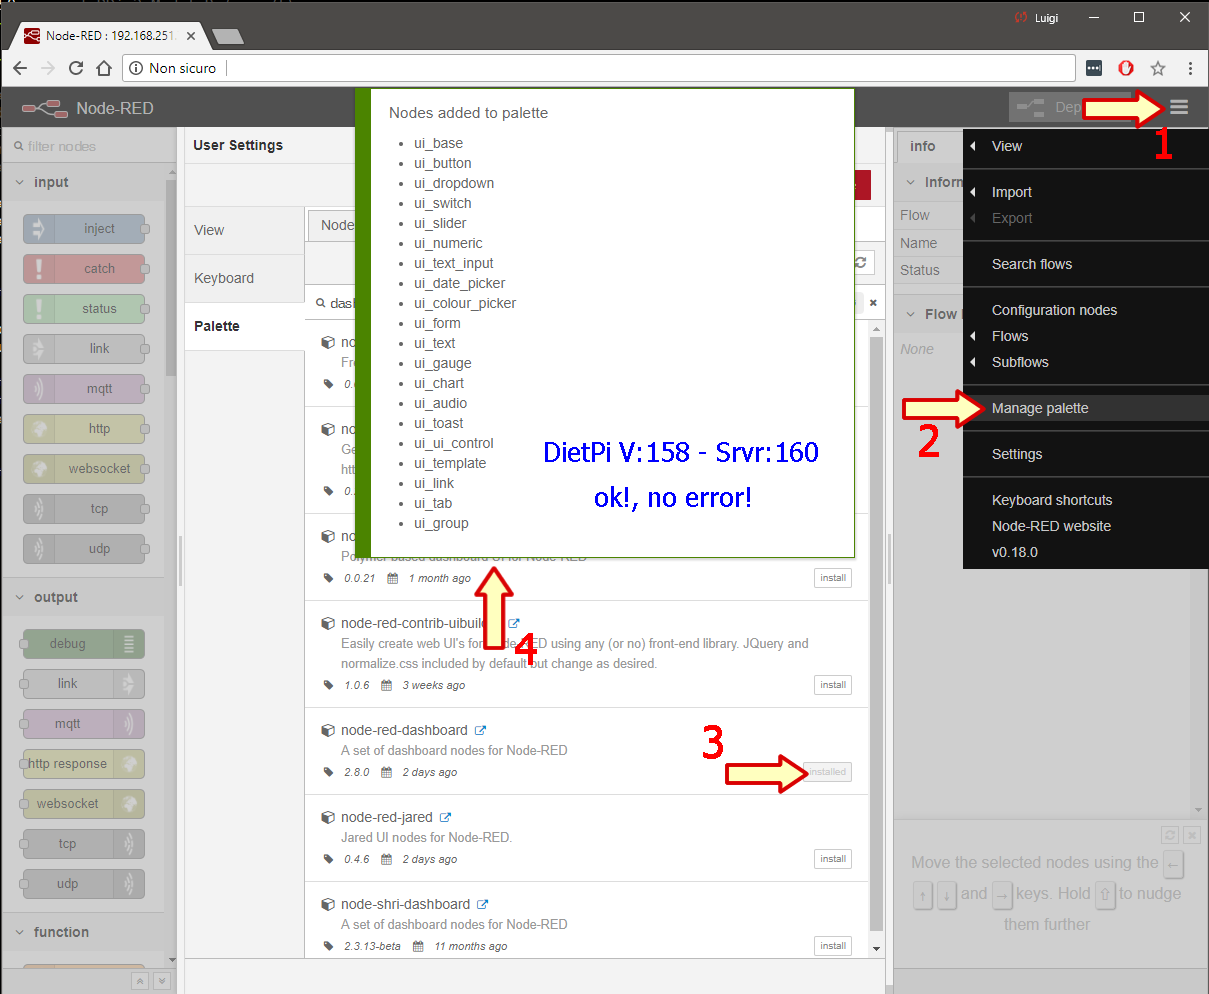Select the link input node
Screen dimensions: 1209x994
point(84,349)
